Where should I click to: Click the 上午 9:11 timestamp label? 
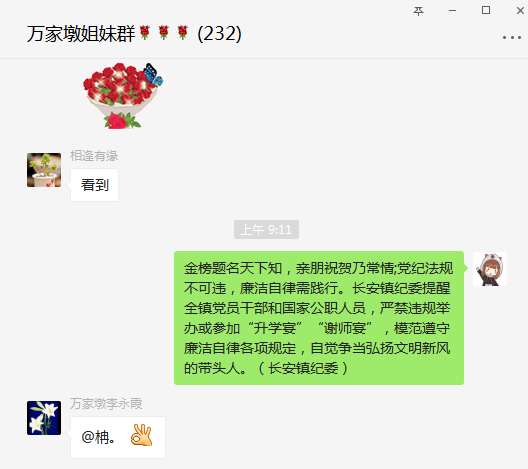pyautogui.click(x=266, y=230)
